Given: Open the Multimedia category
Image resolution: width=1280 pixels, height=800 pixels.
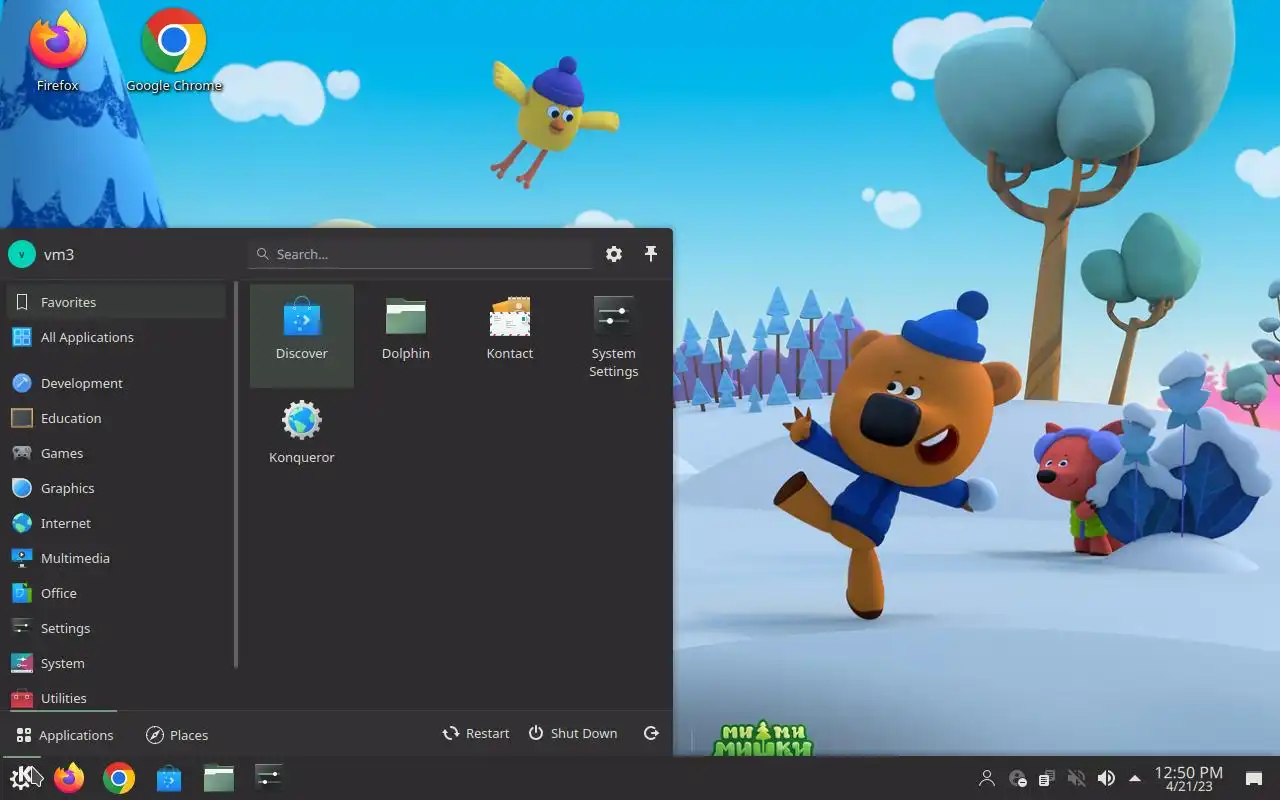Looking at the screenshot, I should [x=116, y=558].
